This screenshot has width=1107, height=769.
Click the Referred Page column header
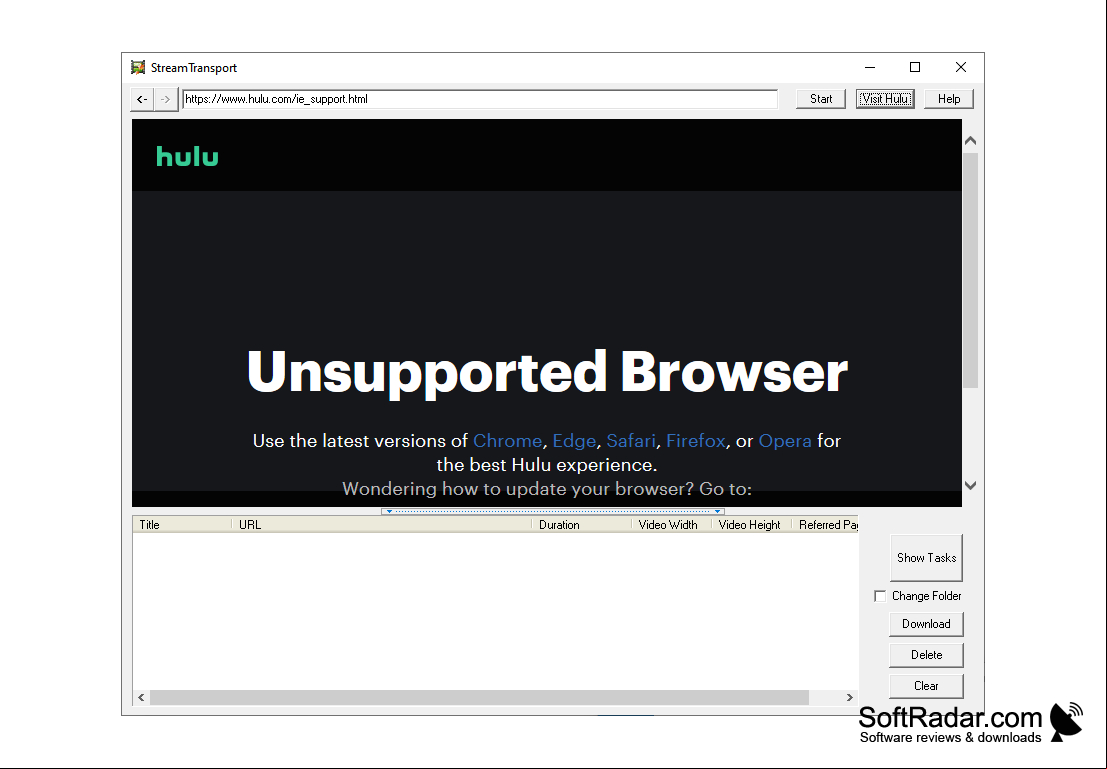point(825,525)
